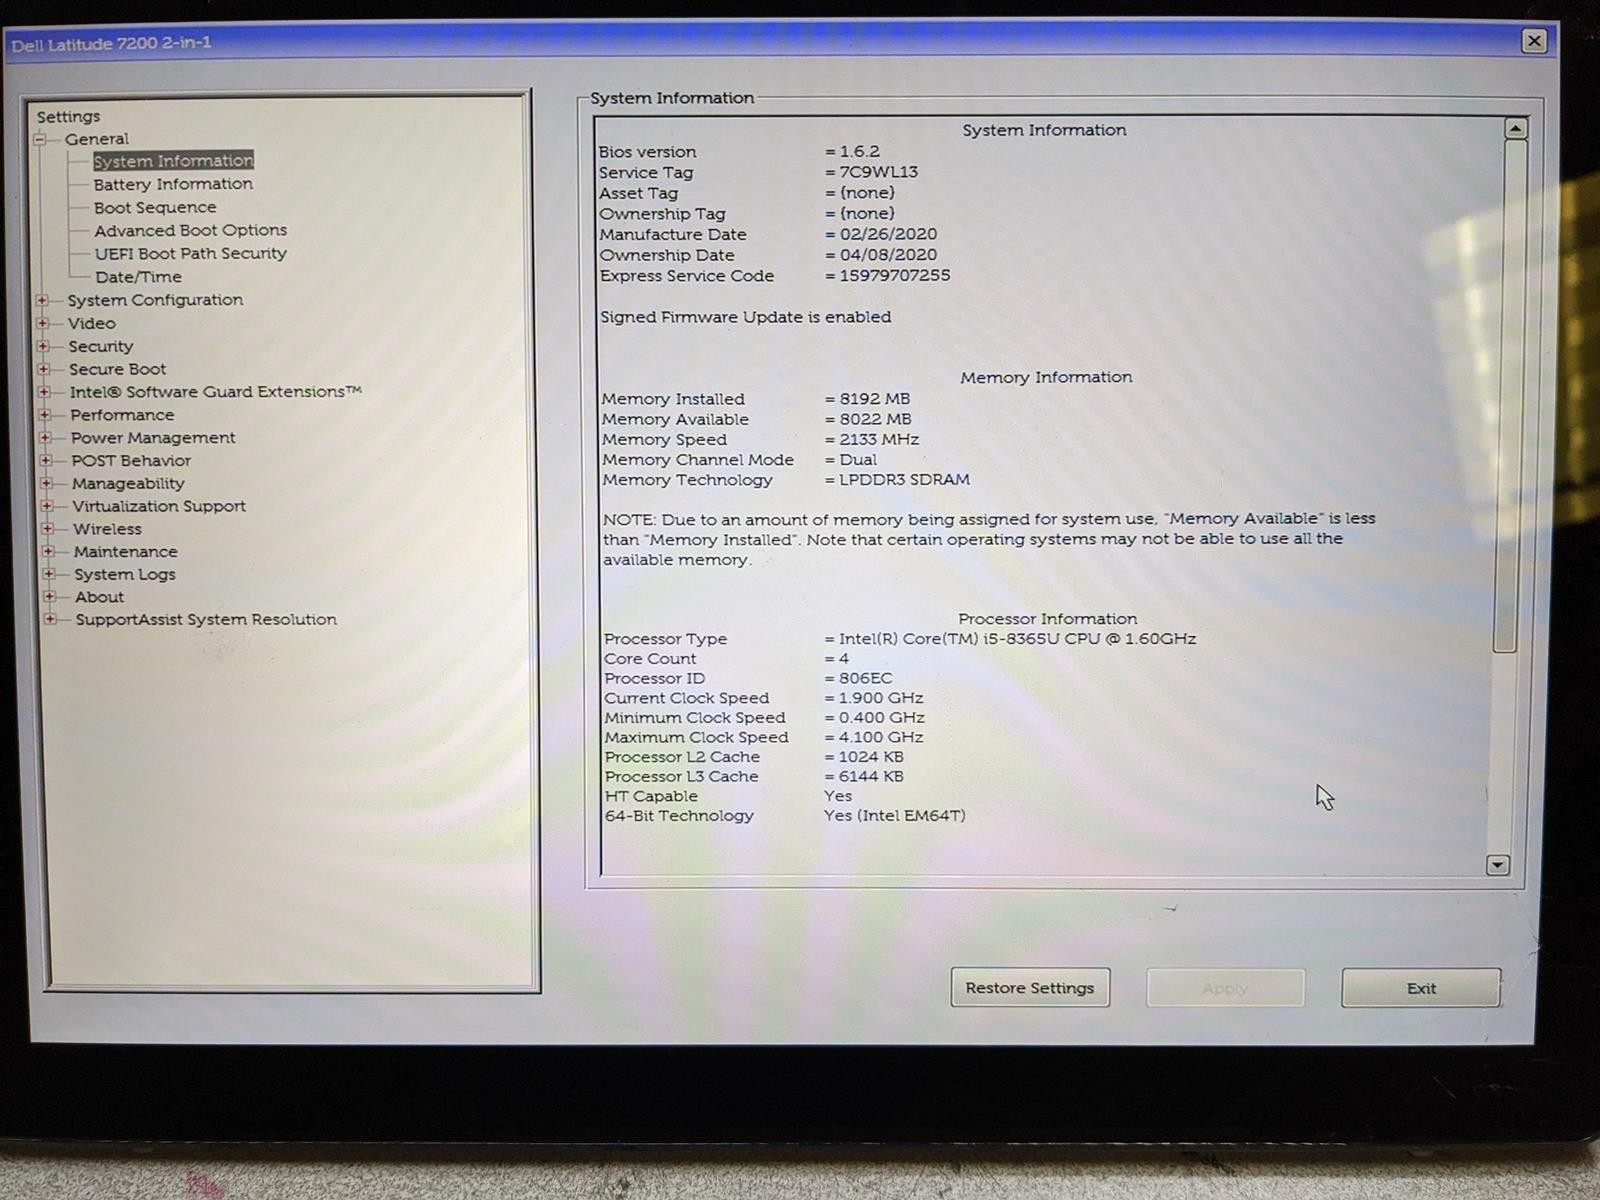Click Processor L3 Cache 6144 KB
This screenshot has height=1200, width=1600.
click(x=870, y=777)
